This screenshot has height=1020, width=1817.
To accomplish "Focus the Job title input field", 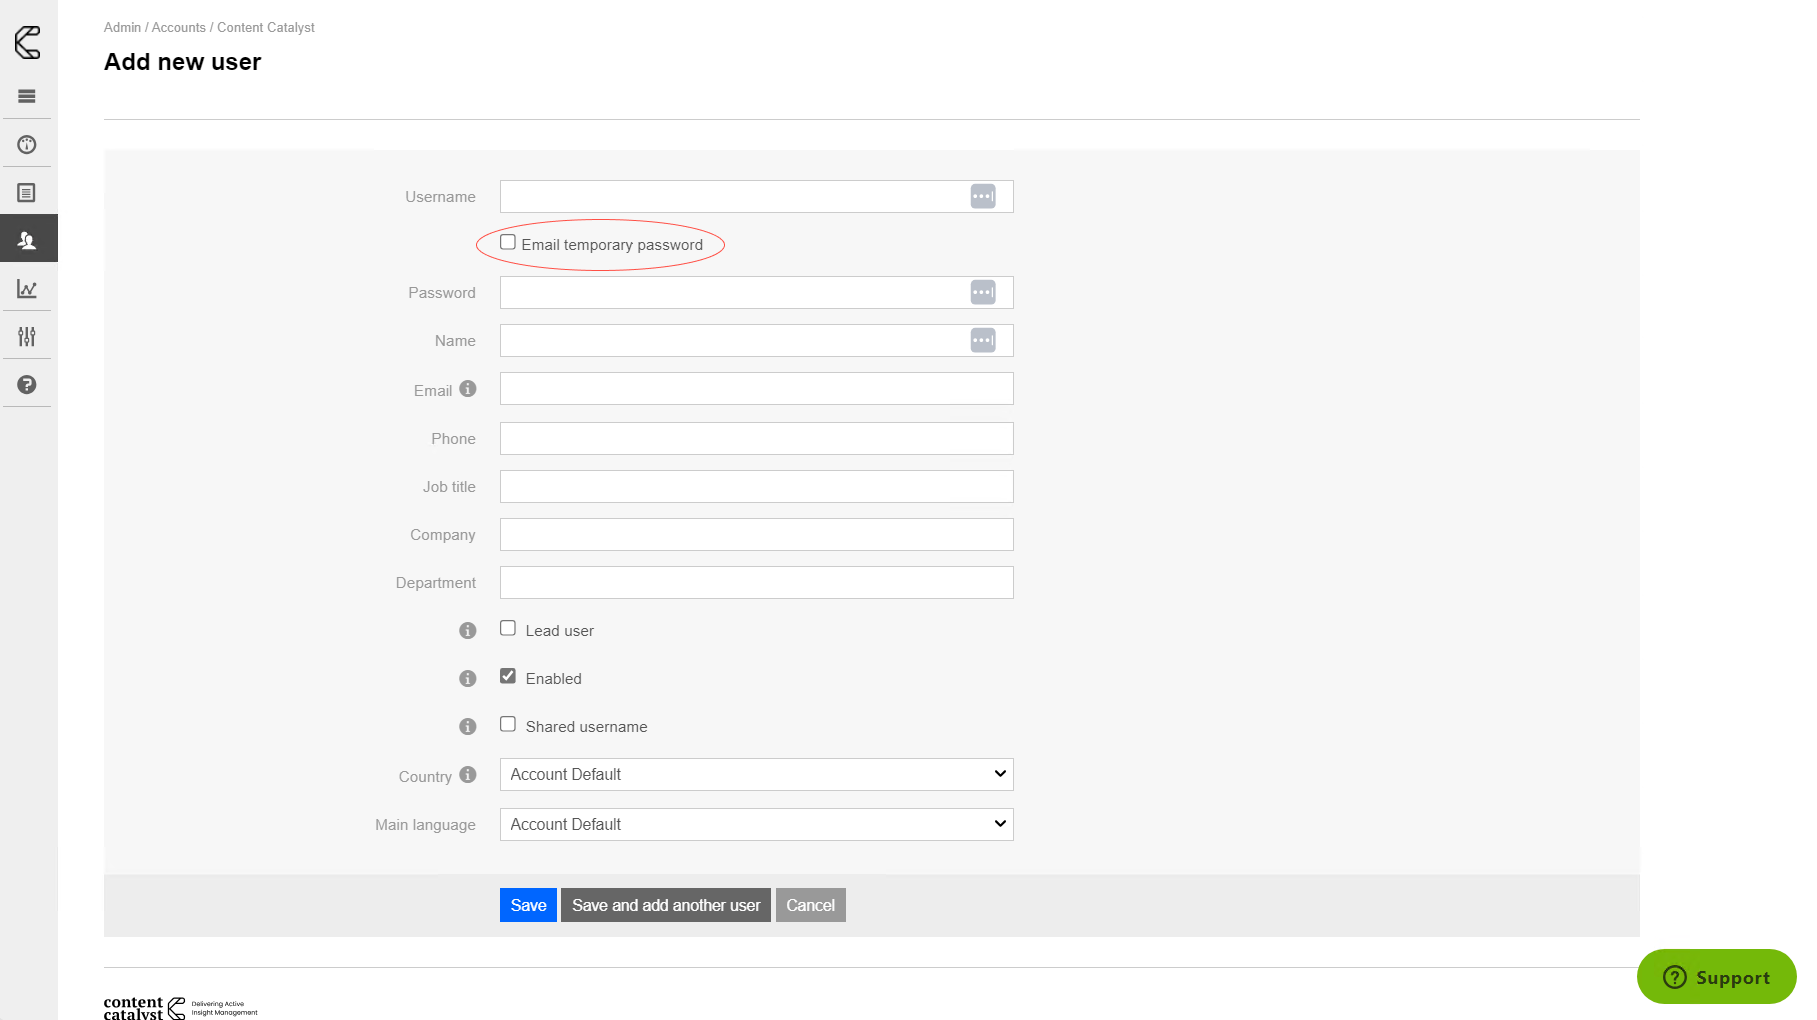I will pyautogui.click(x=756, y=487).
